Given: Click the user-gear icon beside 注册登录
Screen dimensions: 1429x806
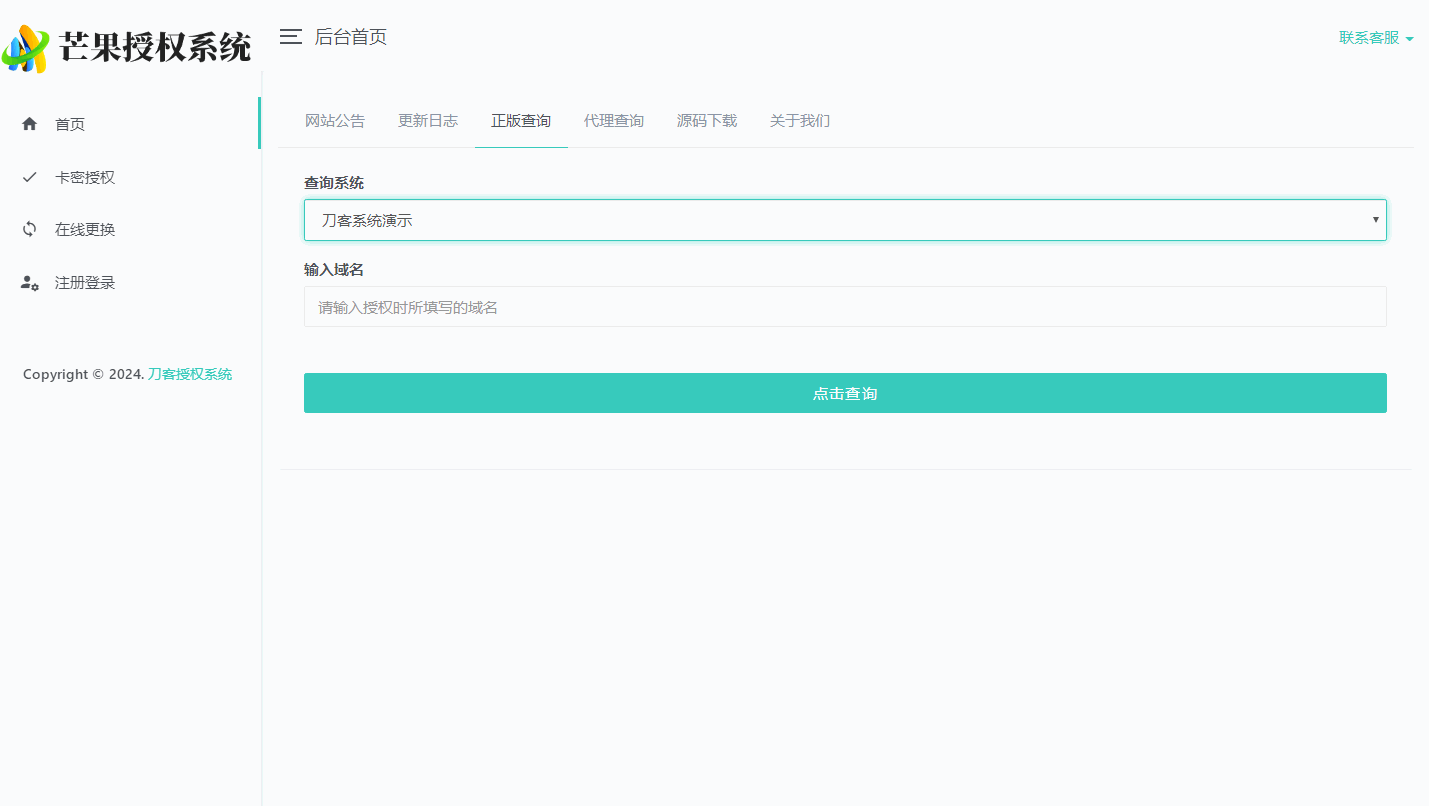Looking at the screenshot, I should click(30, 283).
